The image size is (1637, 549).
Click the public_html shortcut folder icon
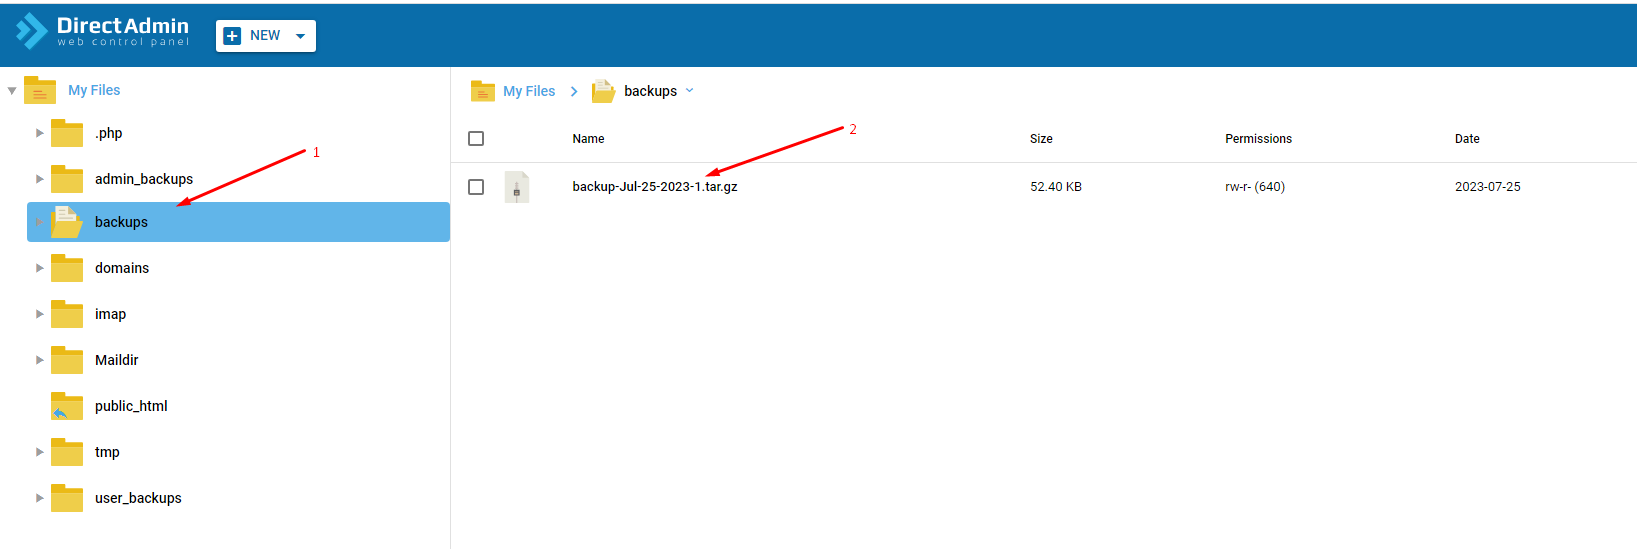[x=67, y=406]
